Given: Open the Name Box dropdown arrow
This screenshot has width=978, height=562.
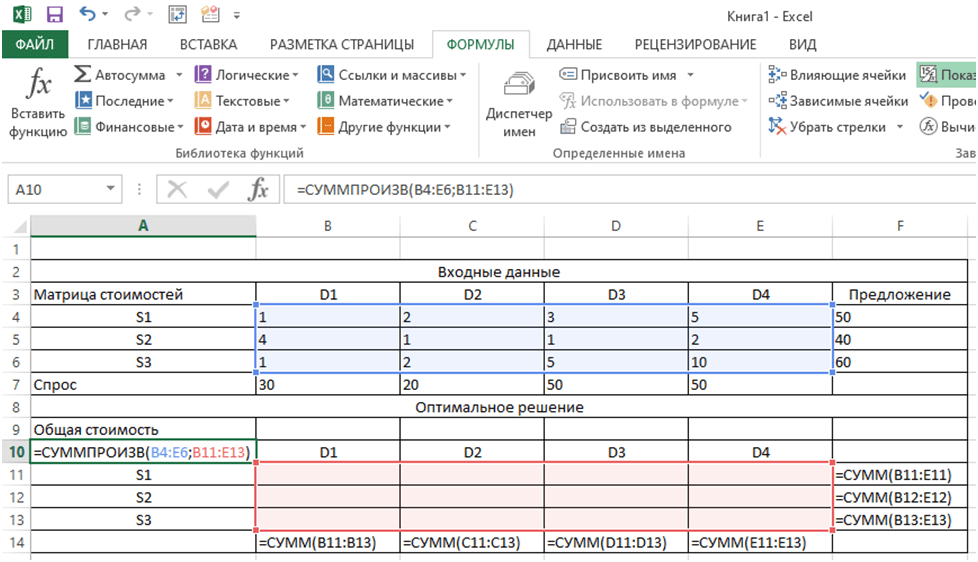Looking at the screenshot, I should 110,188.
